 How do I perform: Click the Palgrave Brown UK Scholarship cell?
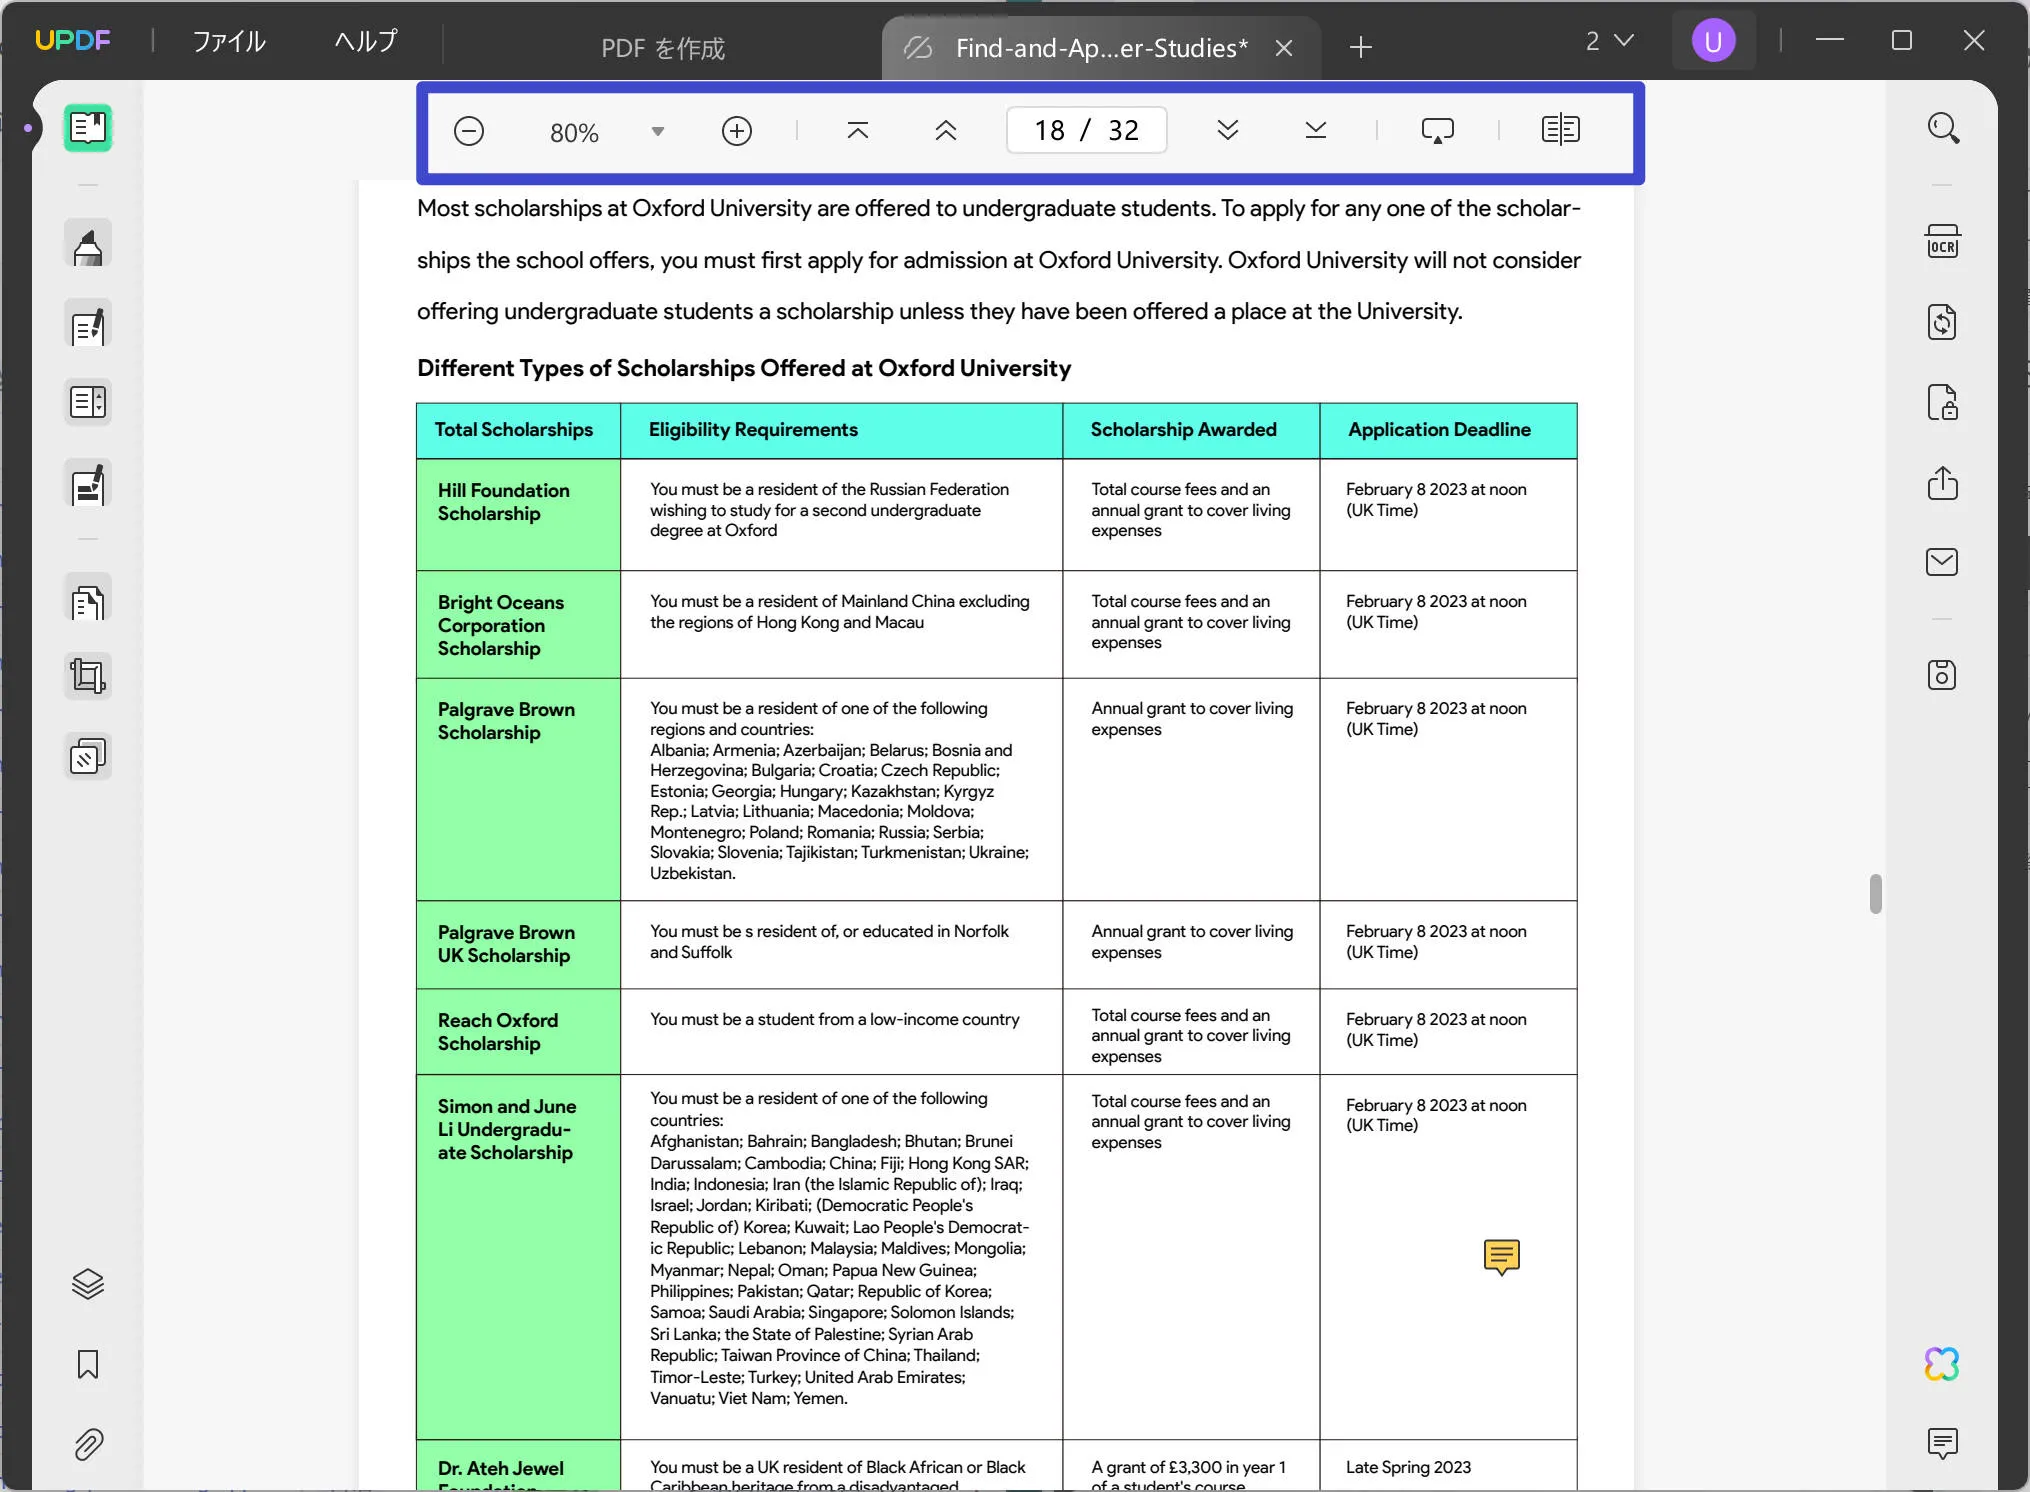[519, 945]
